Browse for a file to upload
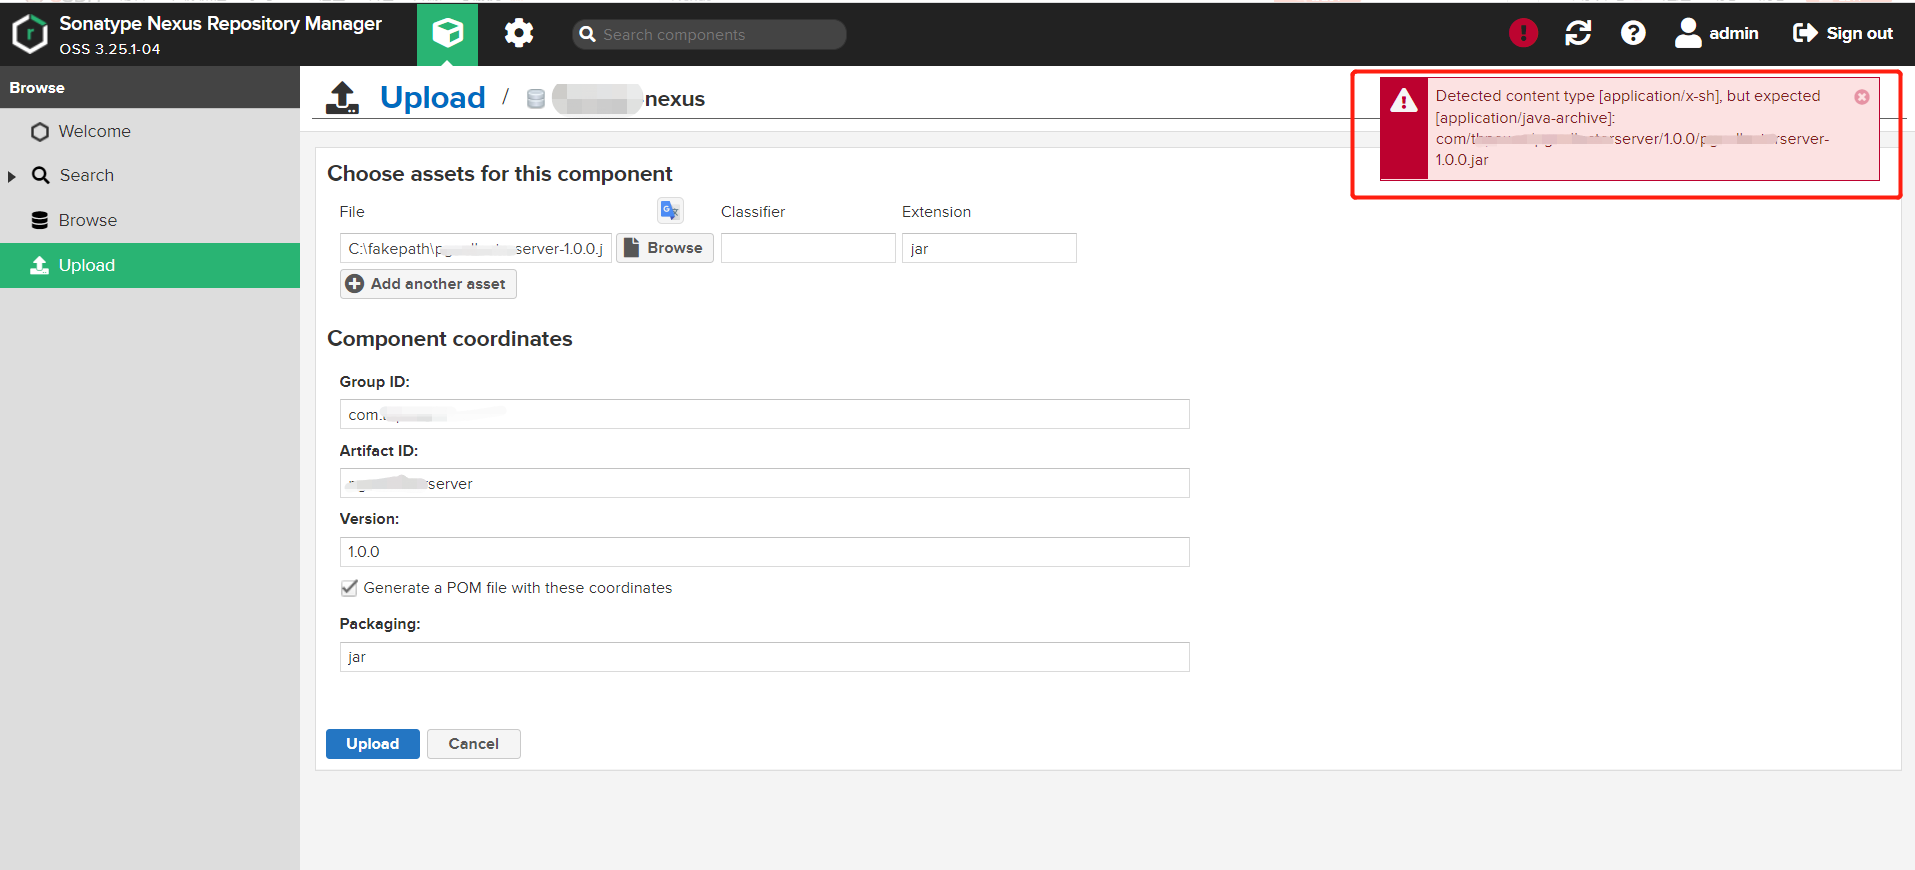Image resolution: width=1915 pixels, height=870 pixels. click(x=665, y=248)
